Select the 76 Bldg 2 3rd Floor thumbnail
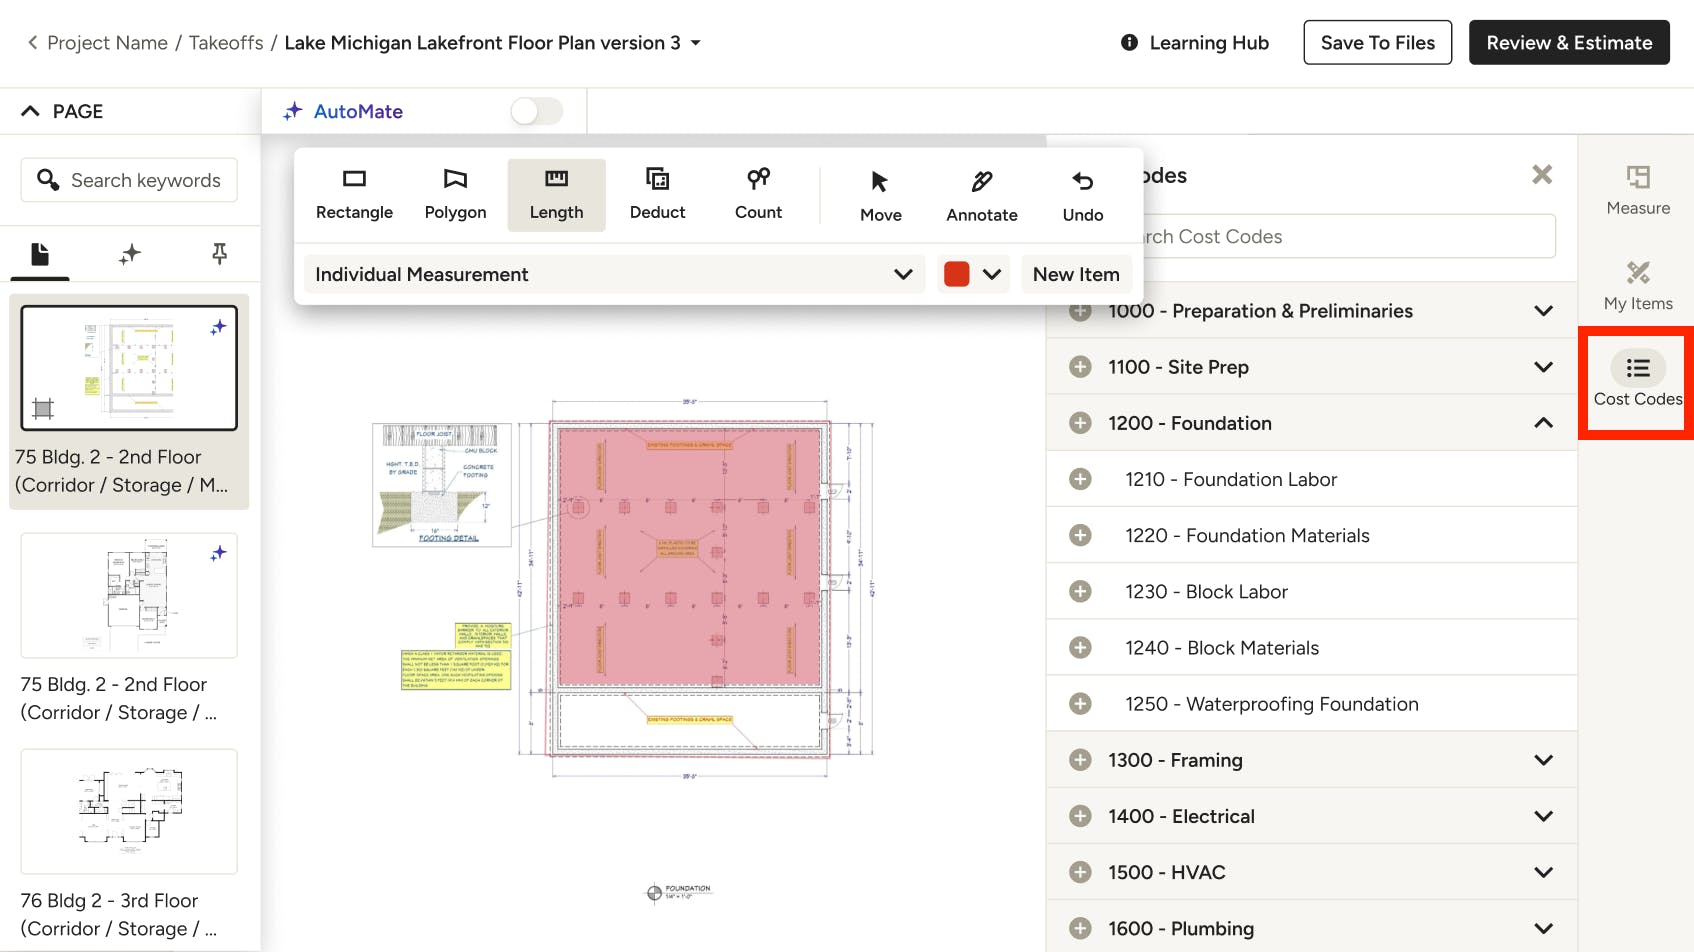1694x952 pixels. [129, 811]
